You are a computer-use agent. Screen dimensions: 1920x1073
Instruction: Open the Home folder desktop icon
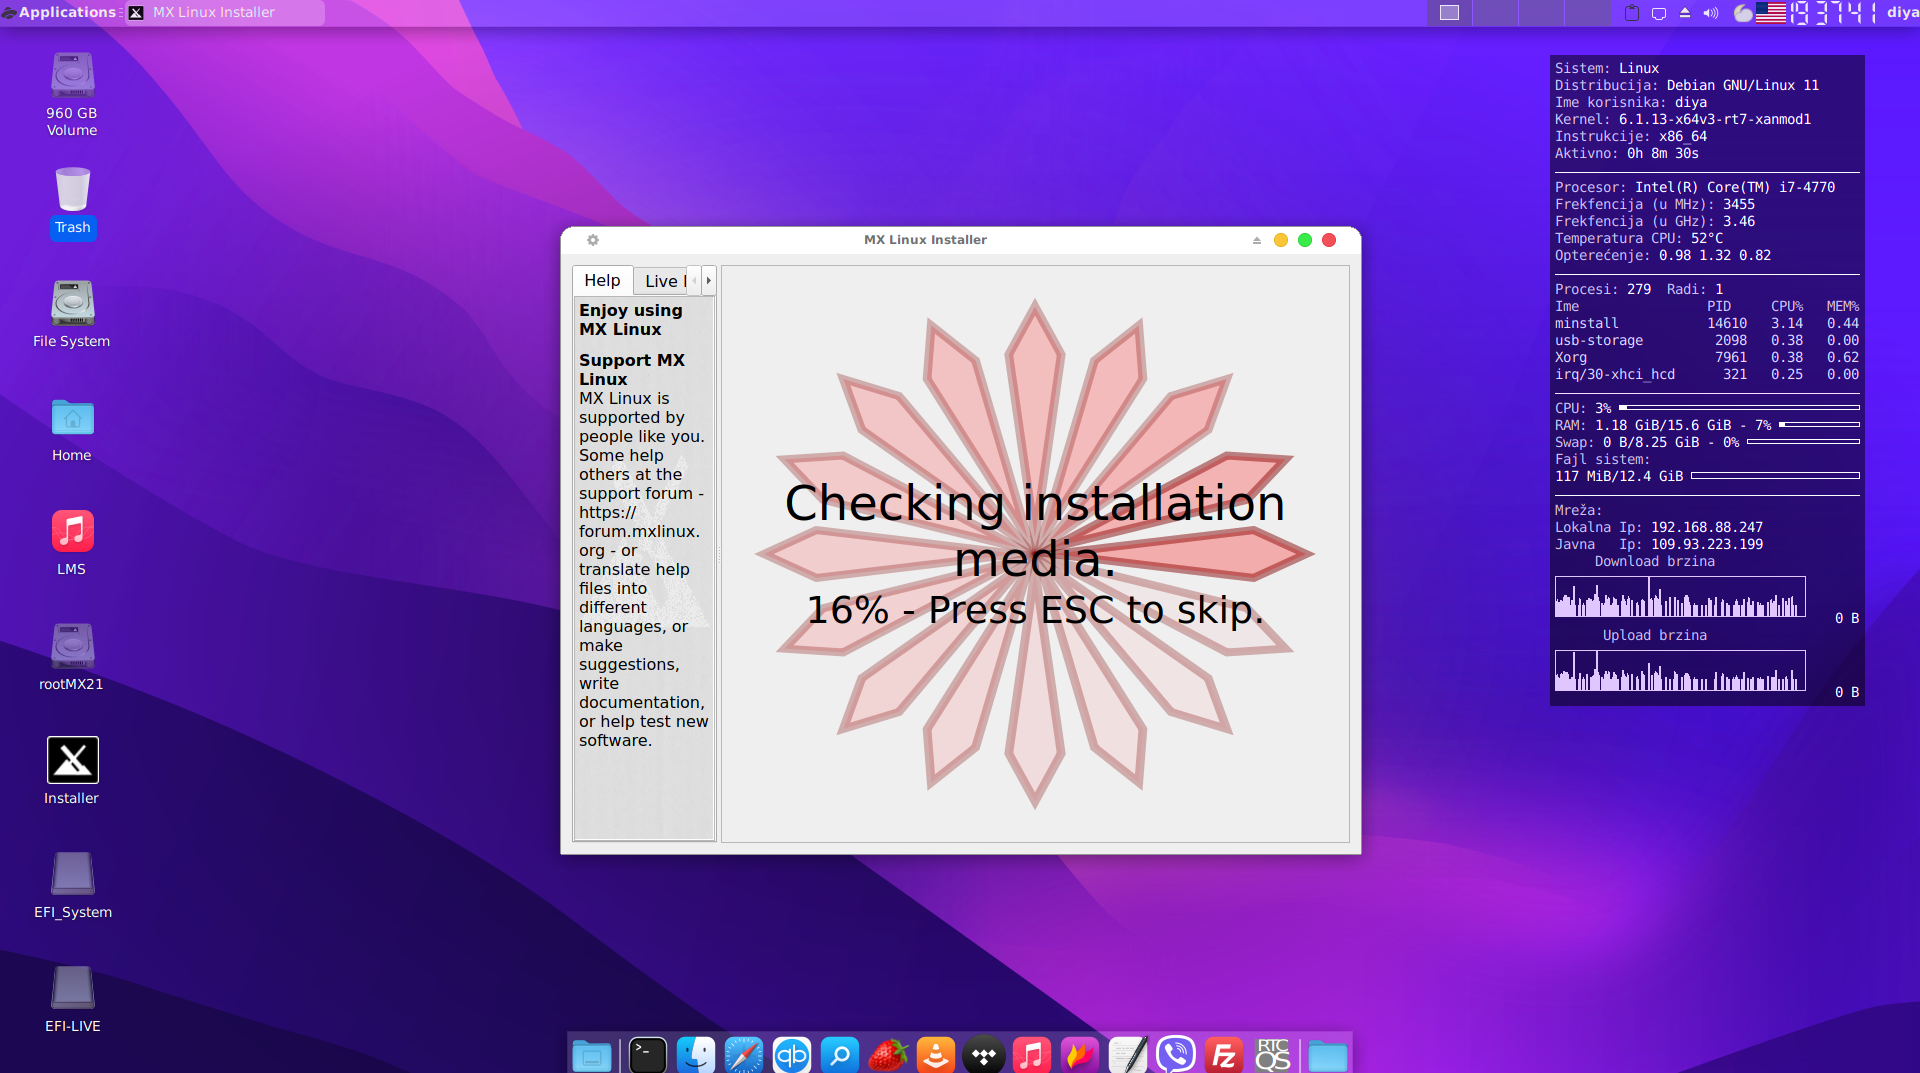click(72, 430)
